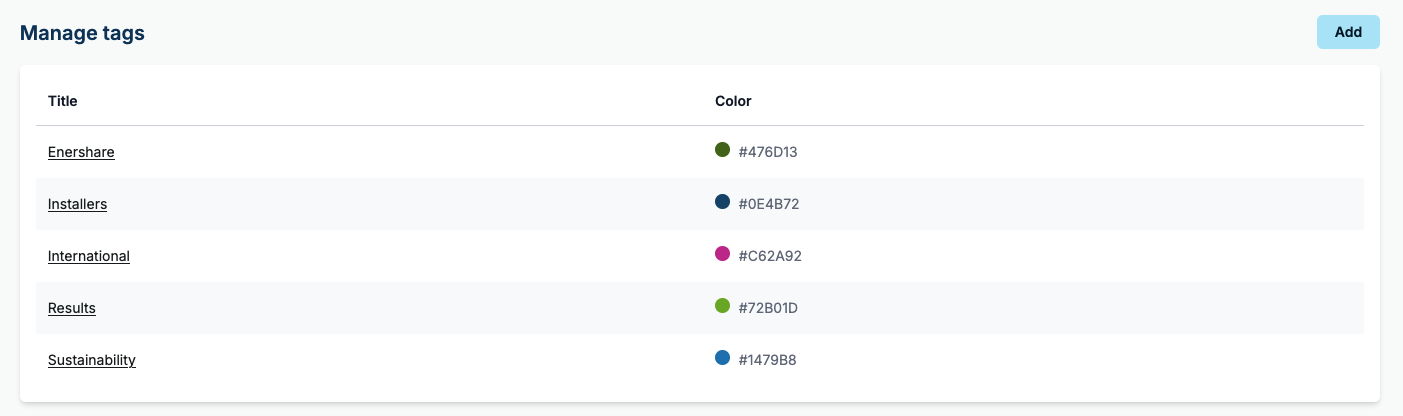Click the light green Results color dot
Image resolution: width=1403 pixels, height=416 pixels.
[723, 306]
